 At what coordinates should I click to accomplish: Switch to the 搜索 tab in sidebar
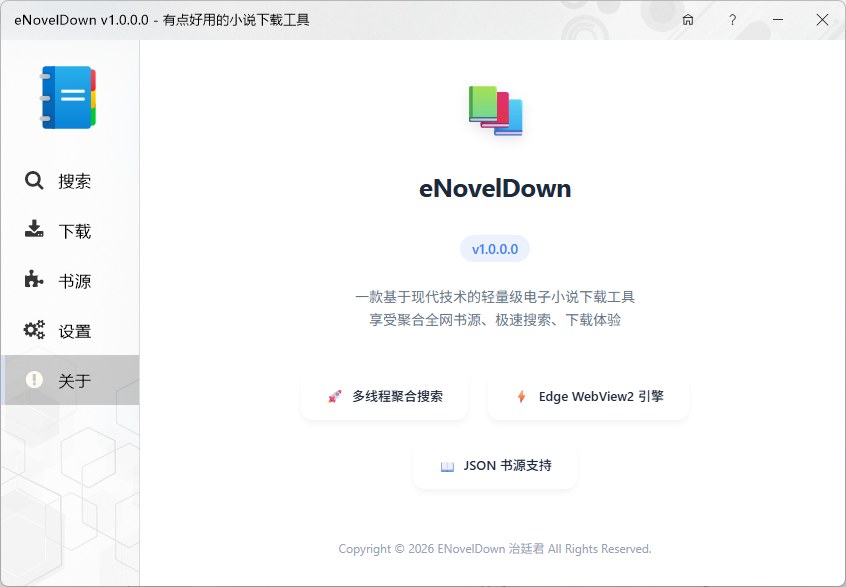pyautogui.click(x=70, y=181)
